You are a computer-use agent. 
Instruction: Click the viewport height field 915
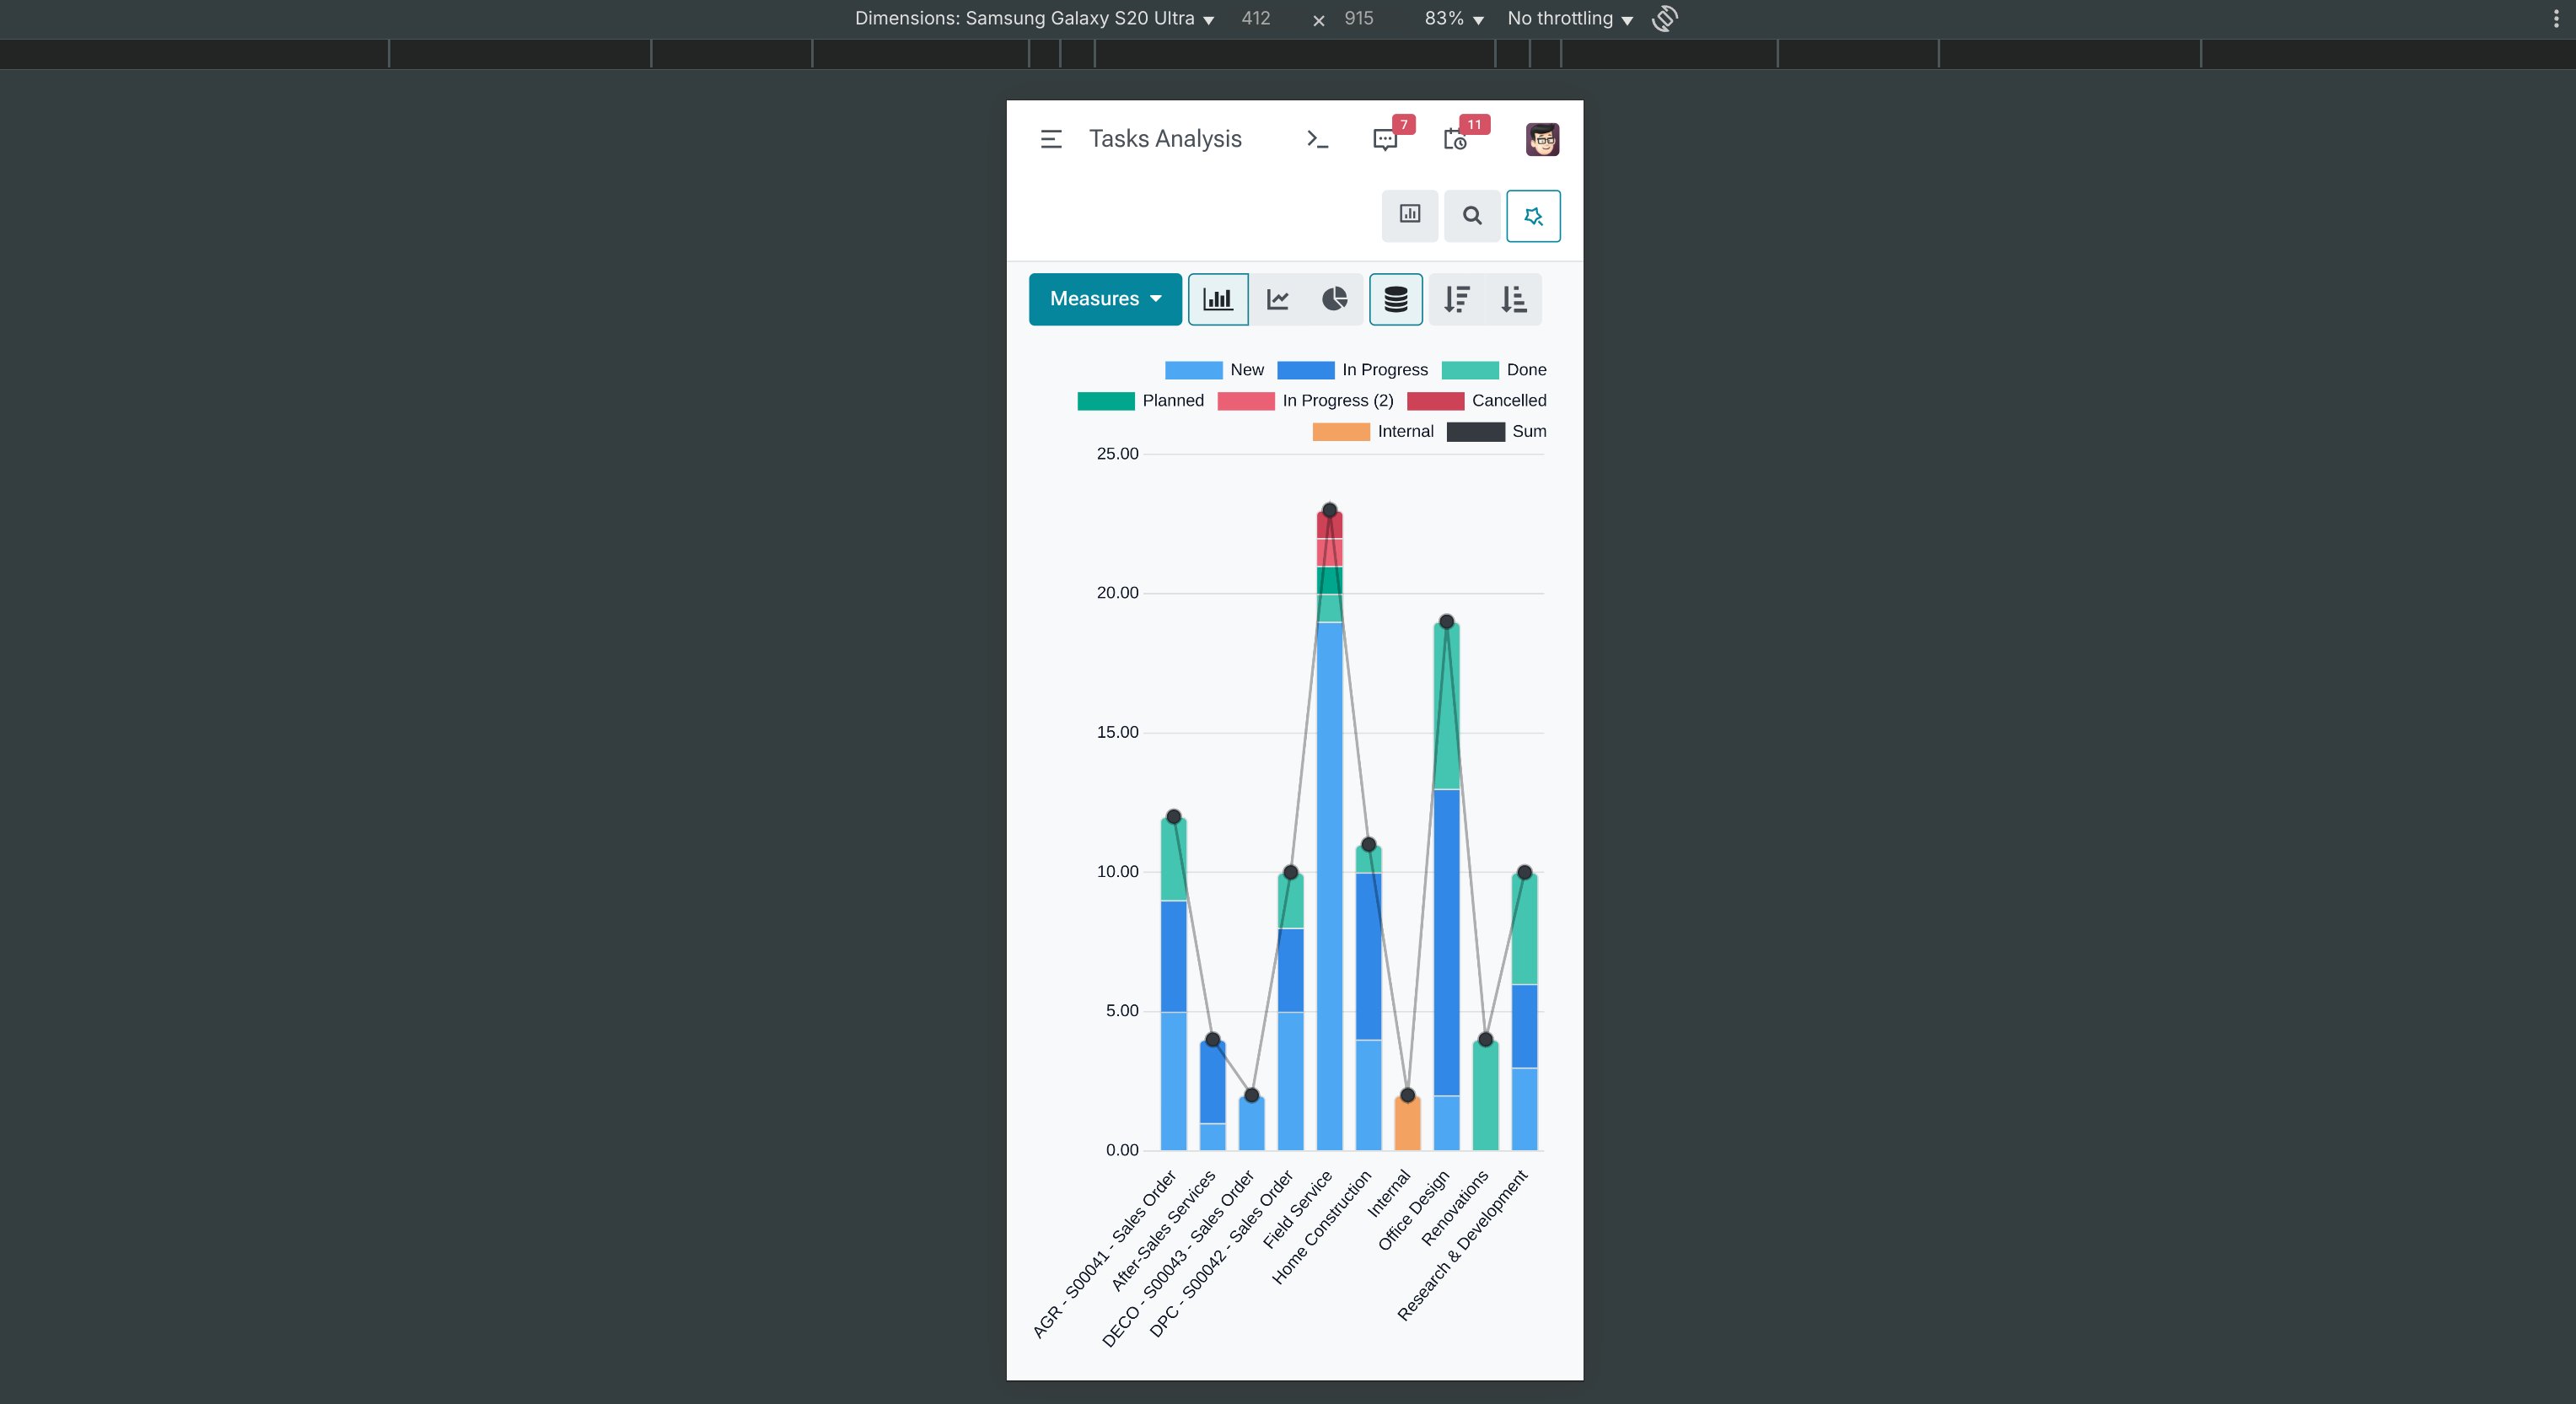1358,18
